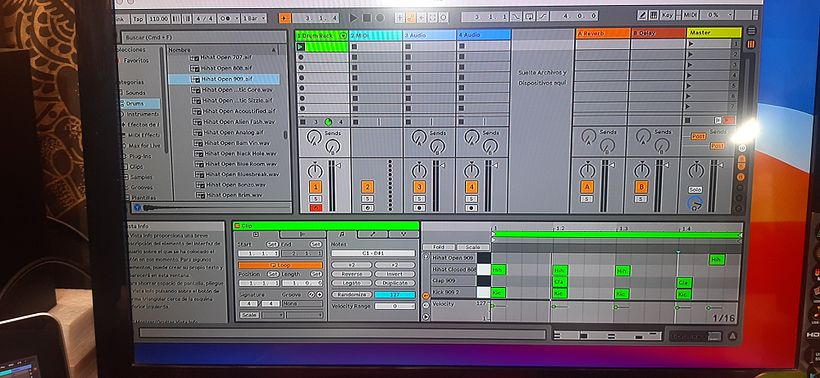The width and height of the screenshot is (820, 378).
Task: Arm track 1 Drum Rack for recording
Action: [x=315, y=208]
